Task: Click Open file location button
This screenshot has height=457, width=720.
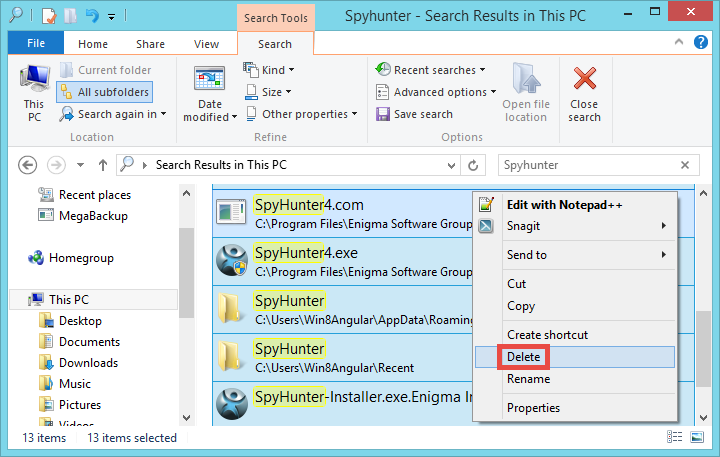Action: pos(526,94)
